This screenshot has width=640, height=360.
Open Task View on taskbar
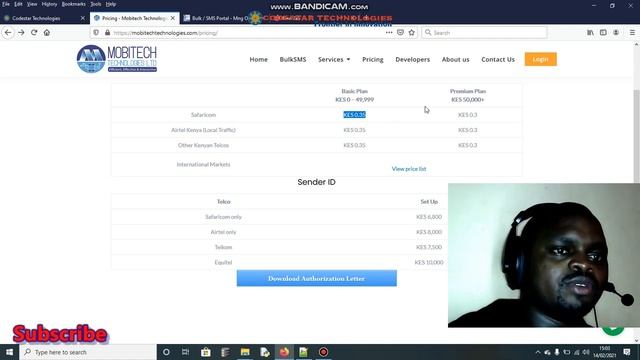pyautogui.click(x=186, y=352)
